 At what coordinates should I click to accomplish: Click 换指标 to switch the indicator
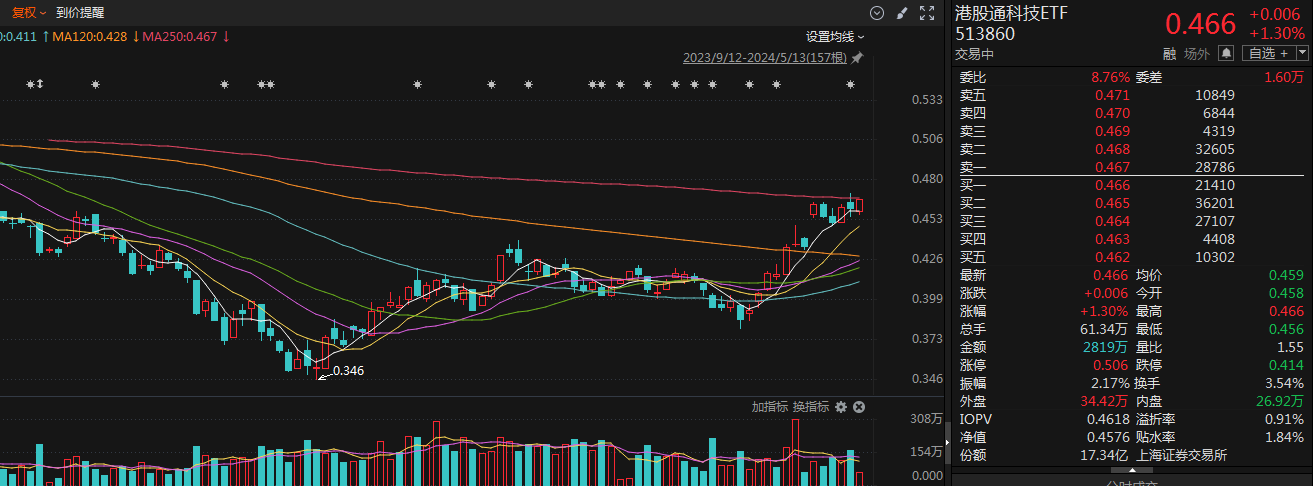[x=810, y=407]
